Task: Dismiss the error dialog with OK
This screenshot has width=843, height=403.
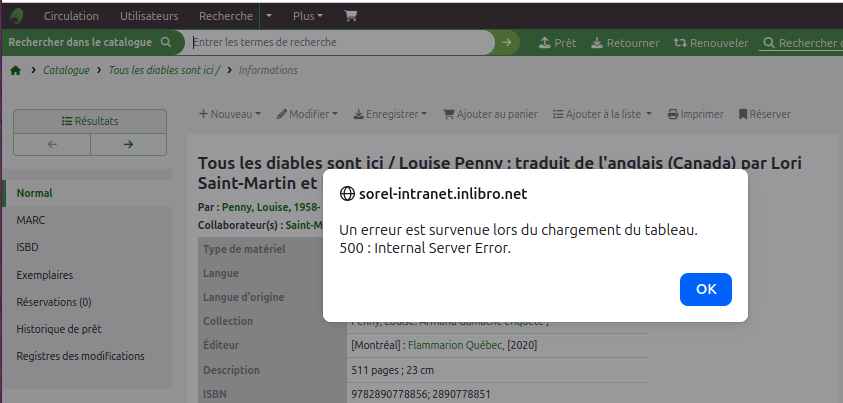Action: pyautogui.click(x=705, y=289)
